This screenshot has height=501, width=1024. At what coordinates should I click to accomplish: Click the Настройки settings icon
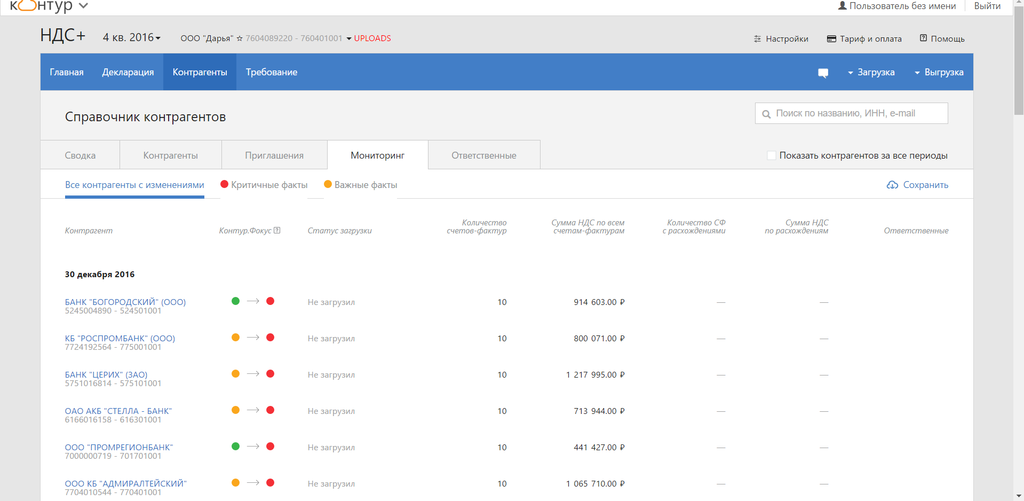(758, 39)
